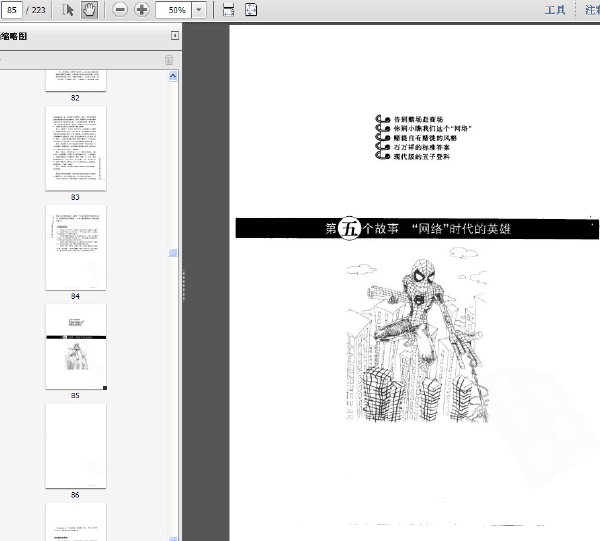The width and height of the screenshot is (600, 541).
Task: Select the thumbnail below page 86
Action: 76,522
